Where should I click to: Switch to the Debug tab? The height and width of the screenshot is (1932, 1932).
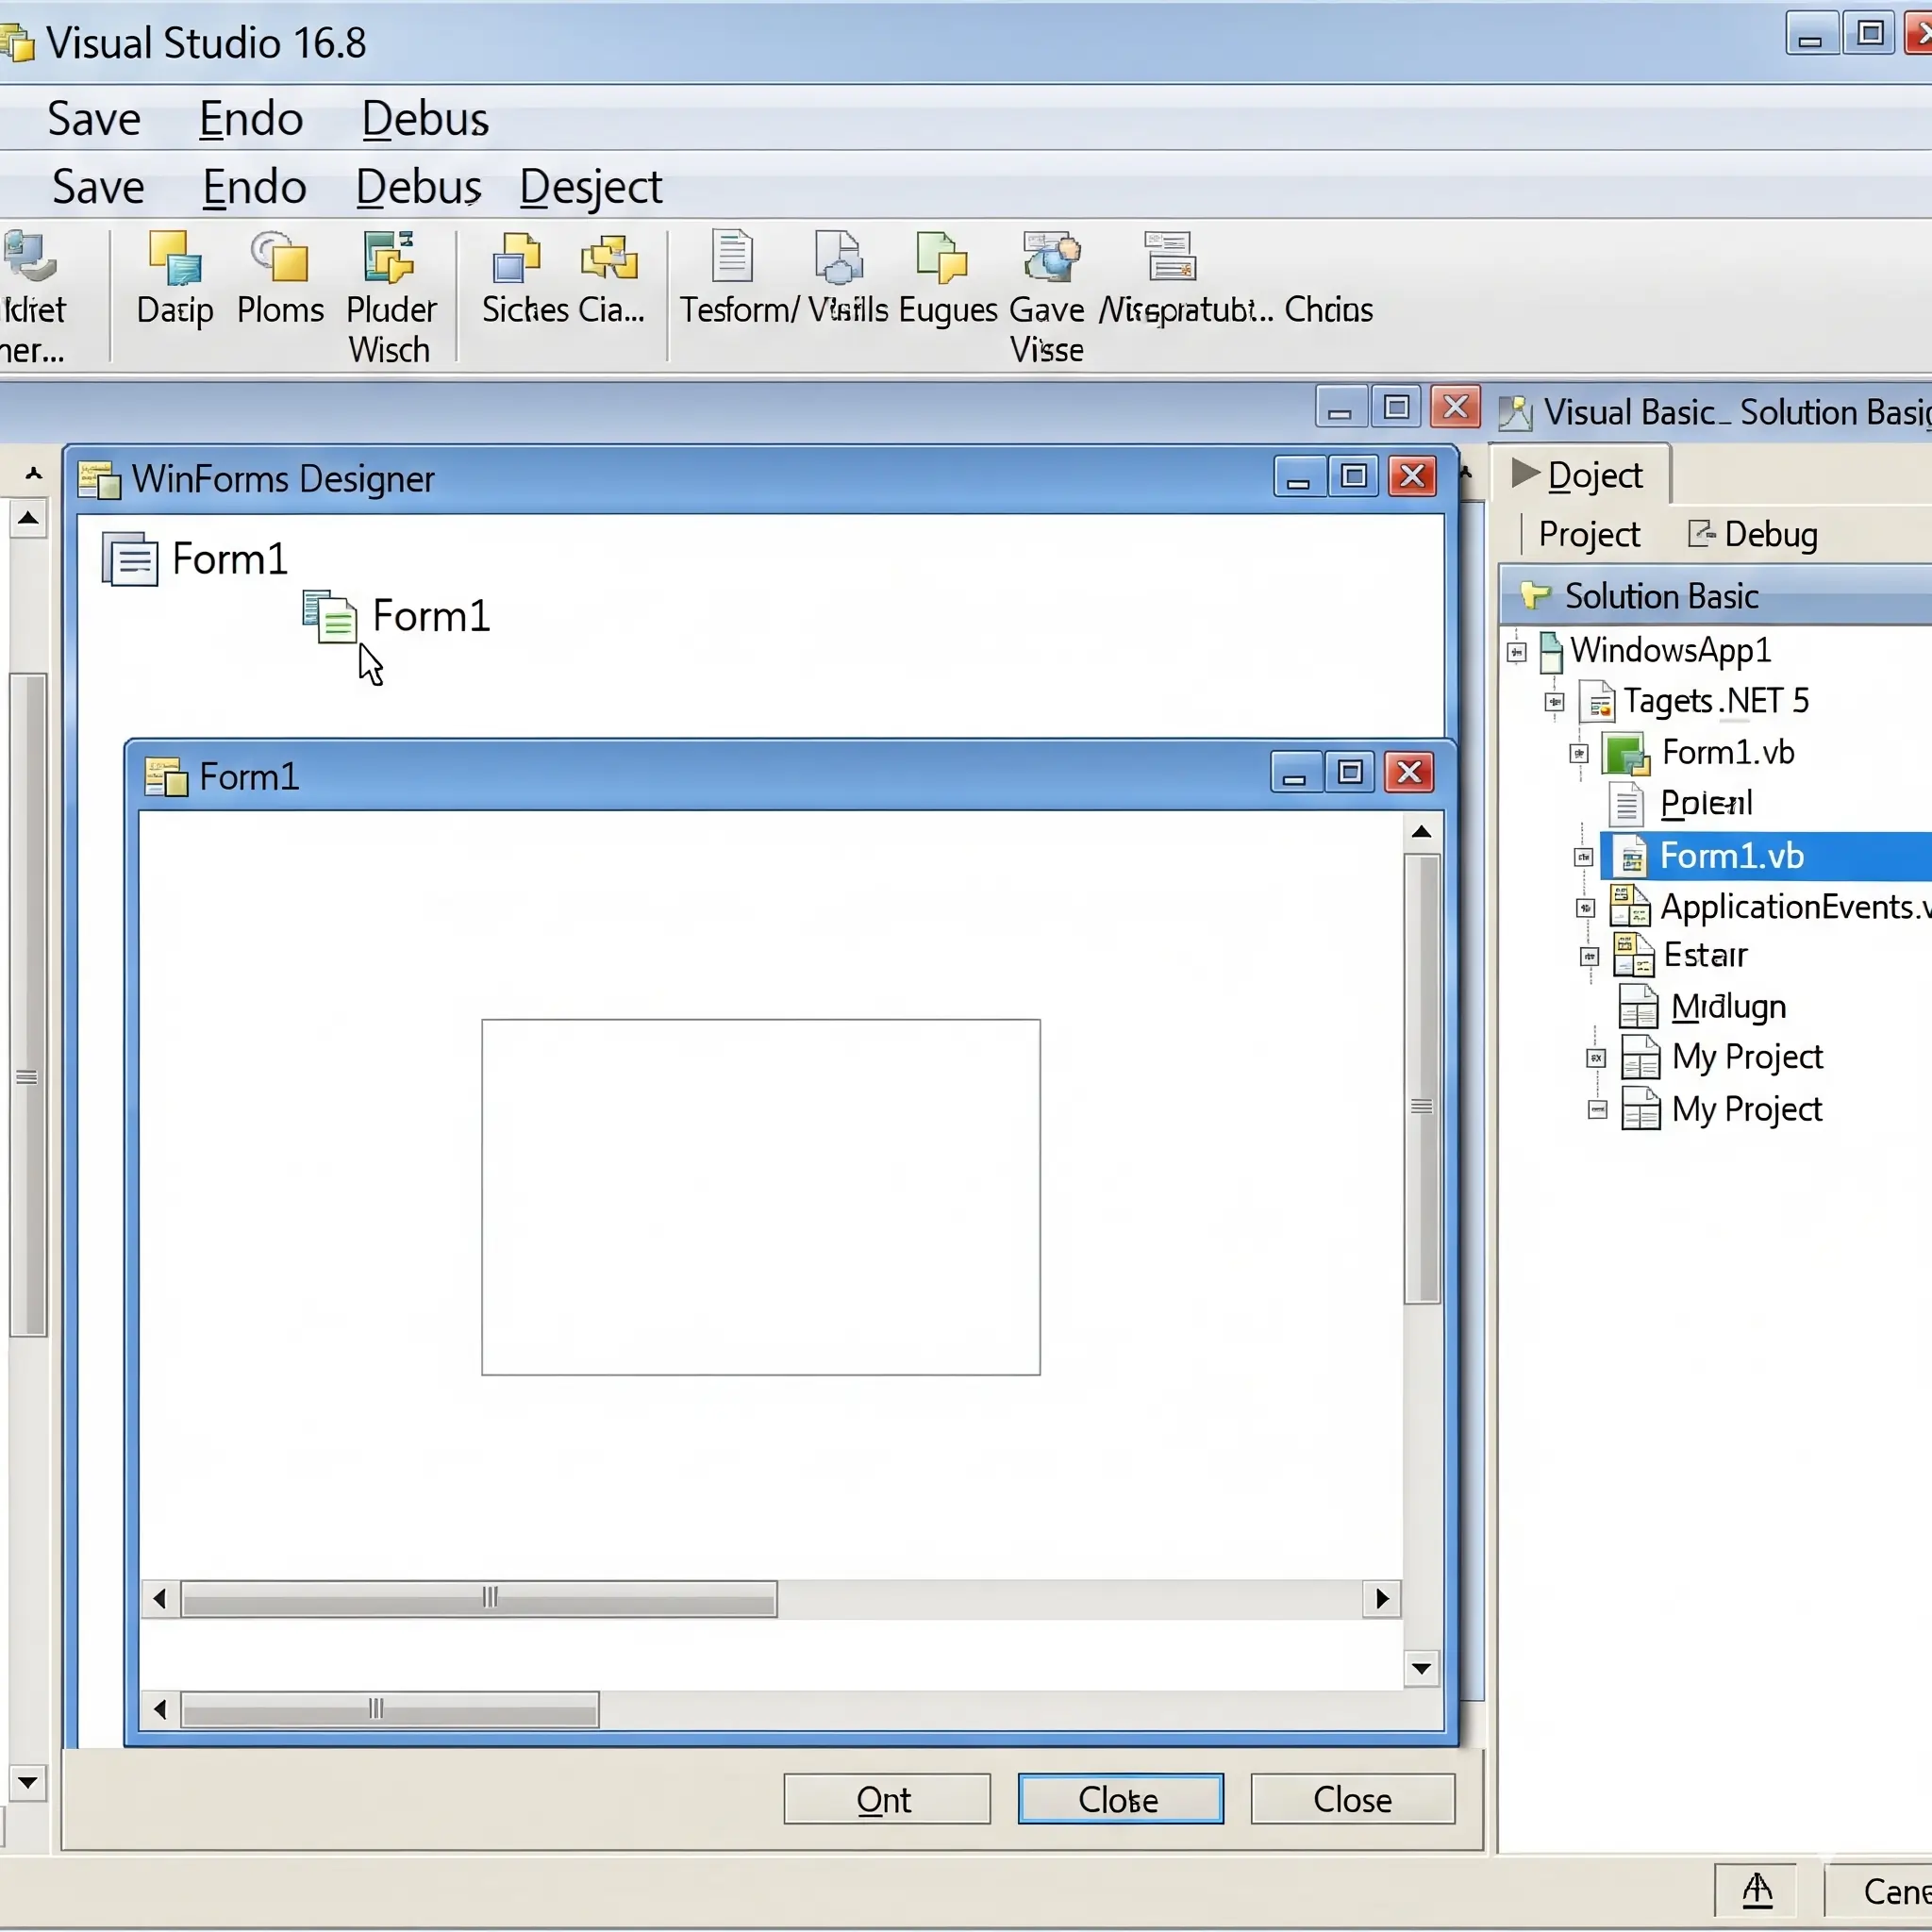click(x=1752, y=535)
